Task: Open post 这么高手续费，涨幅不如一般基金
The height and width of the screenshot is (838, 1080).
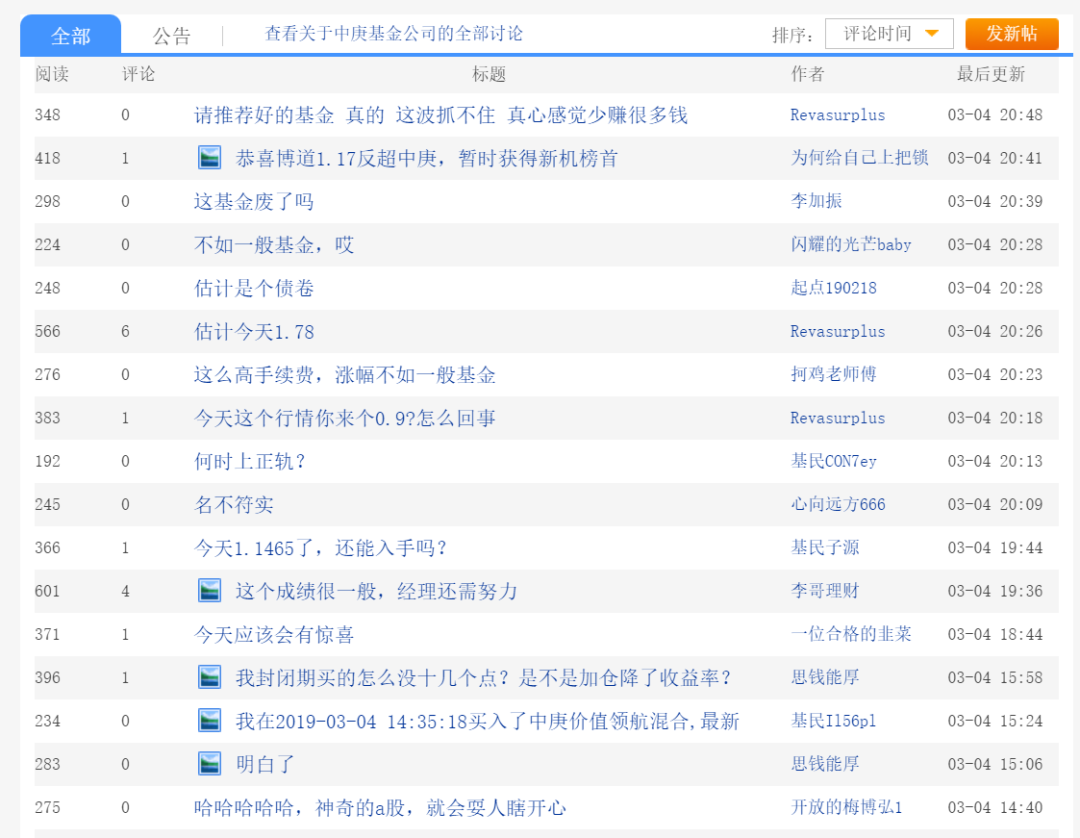Action: (344, 375)
